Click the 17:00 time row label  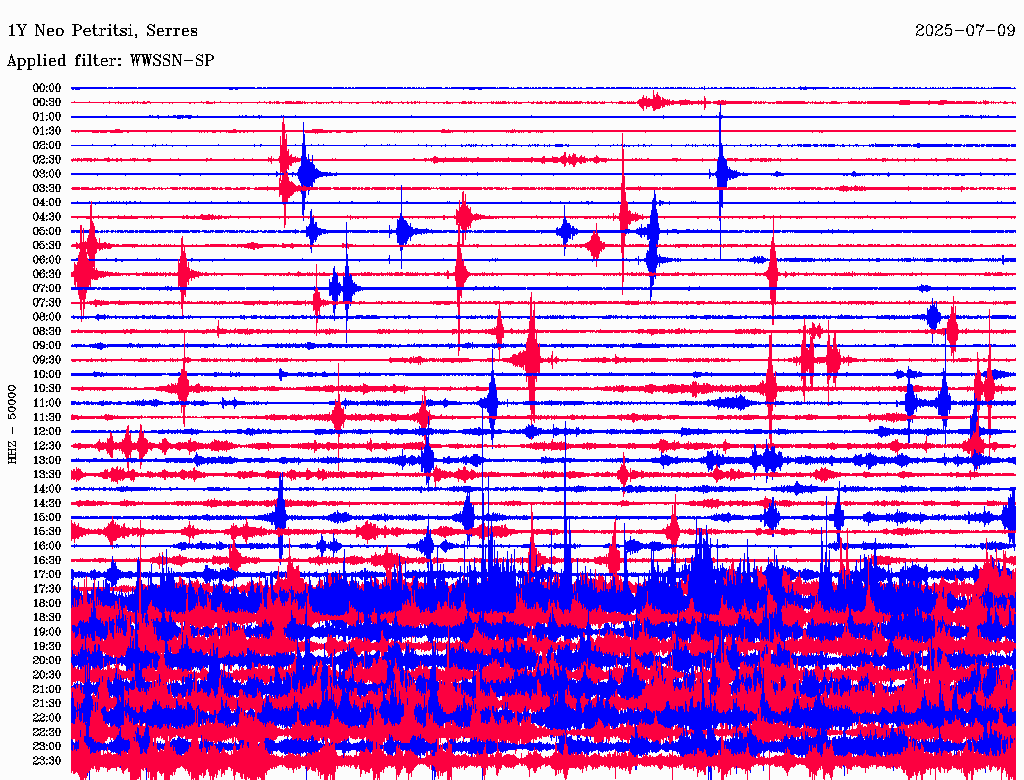point(47,575)
